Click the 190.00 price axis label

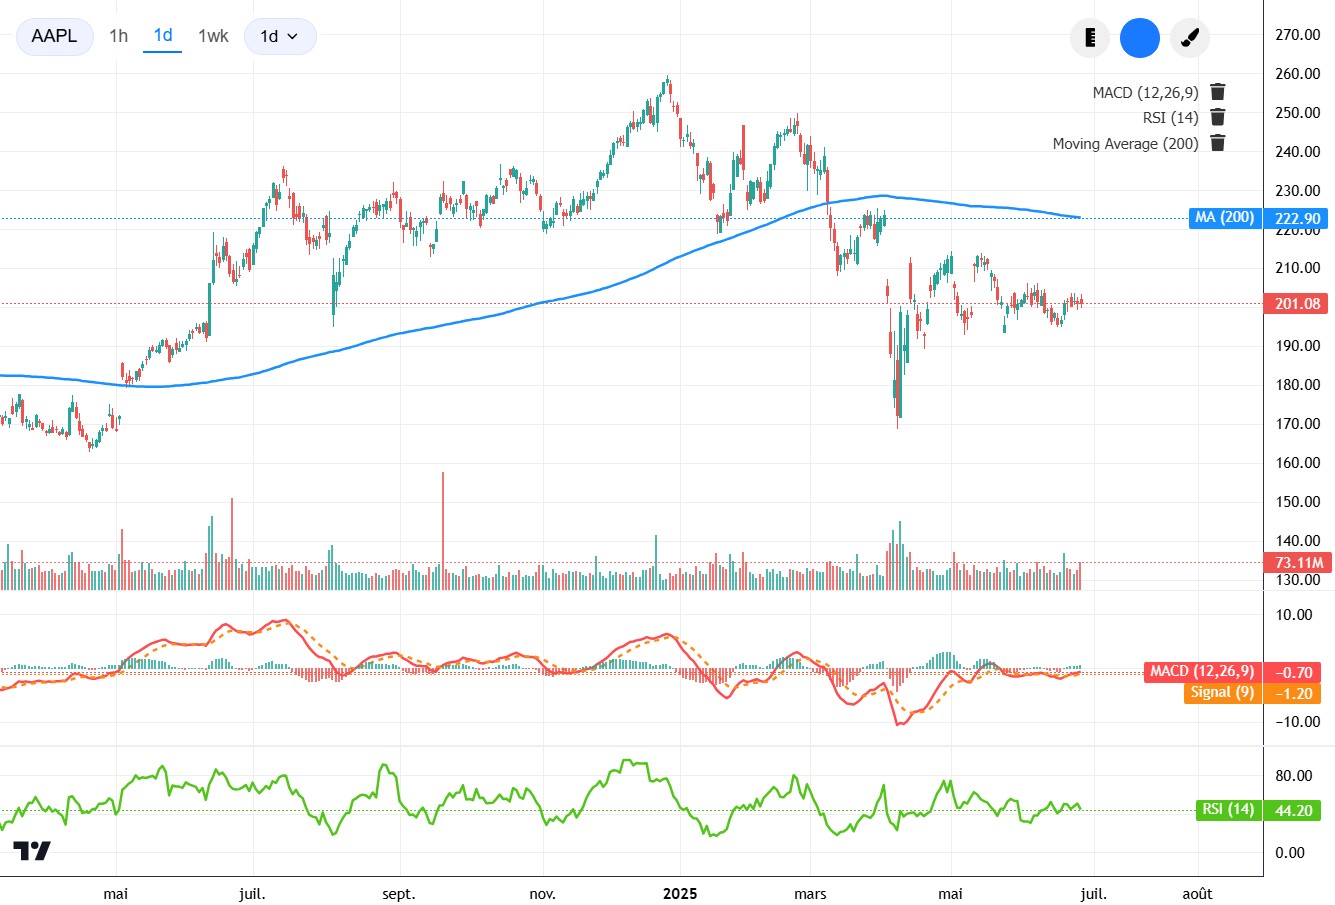[x=1297, y=346]
